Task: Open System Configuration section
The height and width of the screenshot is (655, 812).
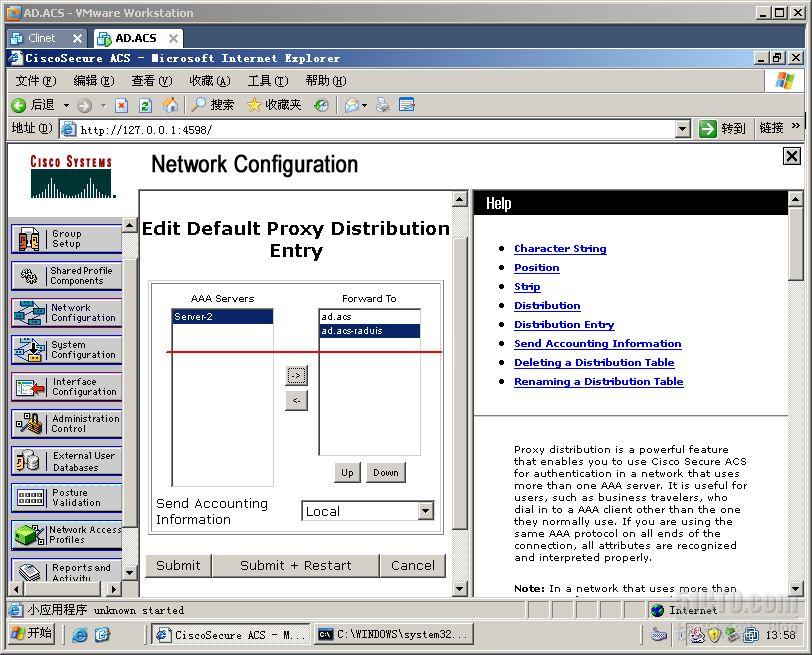Action: click(66, 350)
